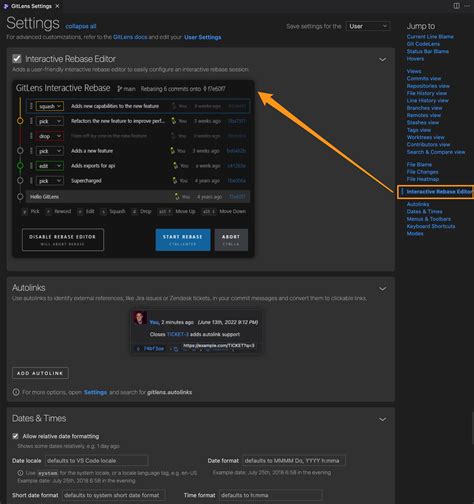Screen dimensions: 474x504
Task: Collapse the Dates & Times section chevron
Action: 383,419
